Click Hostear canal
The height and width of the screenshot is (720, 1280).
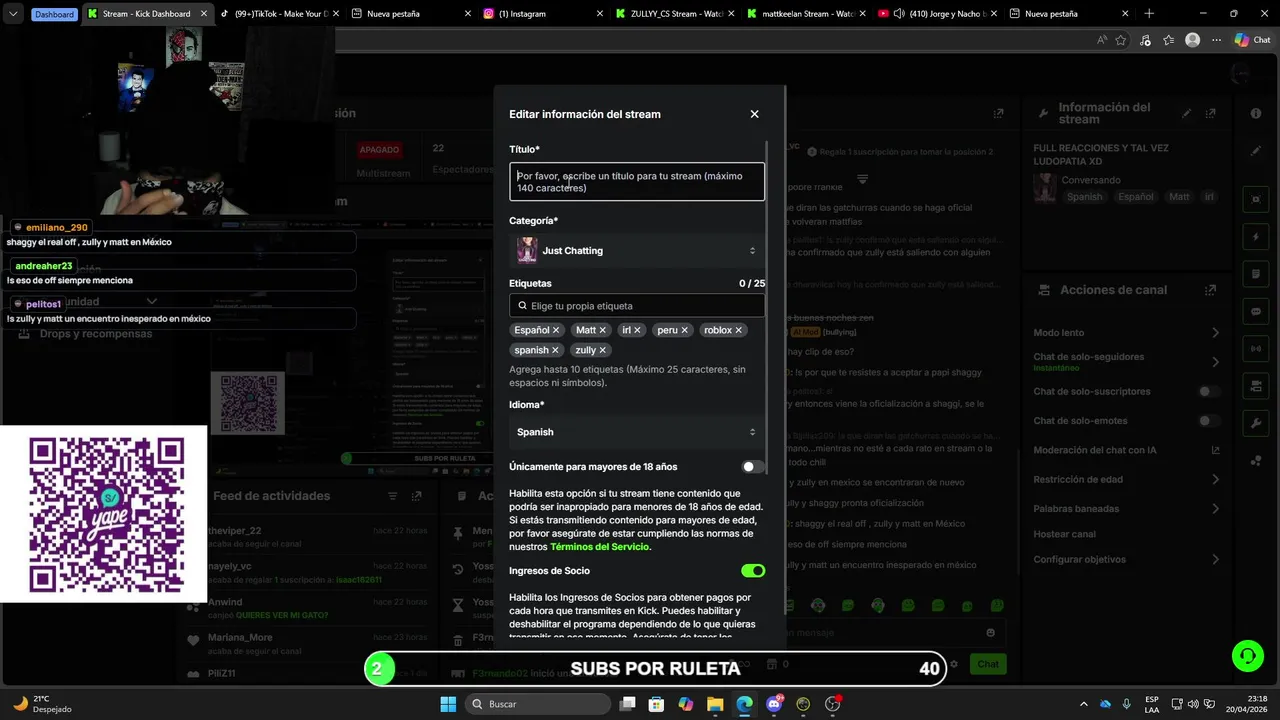(x=1065, y=534)
